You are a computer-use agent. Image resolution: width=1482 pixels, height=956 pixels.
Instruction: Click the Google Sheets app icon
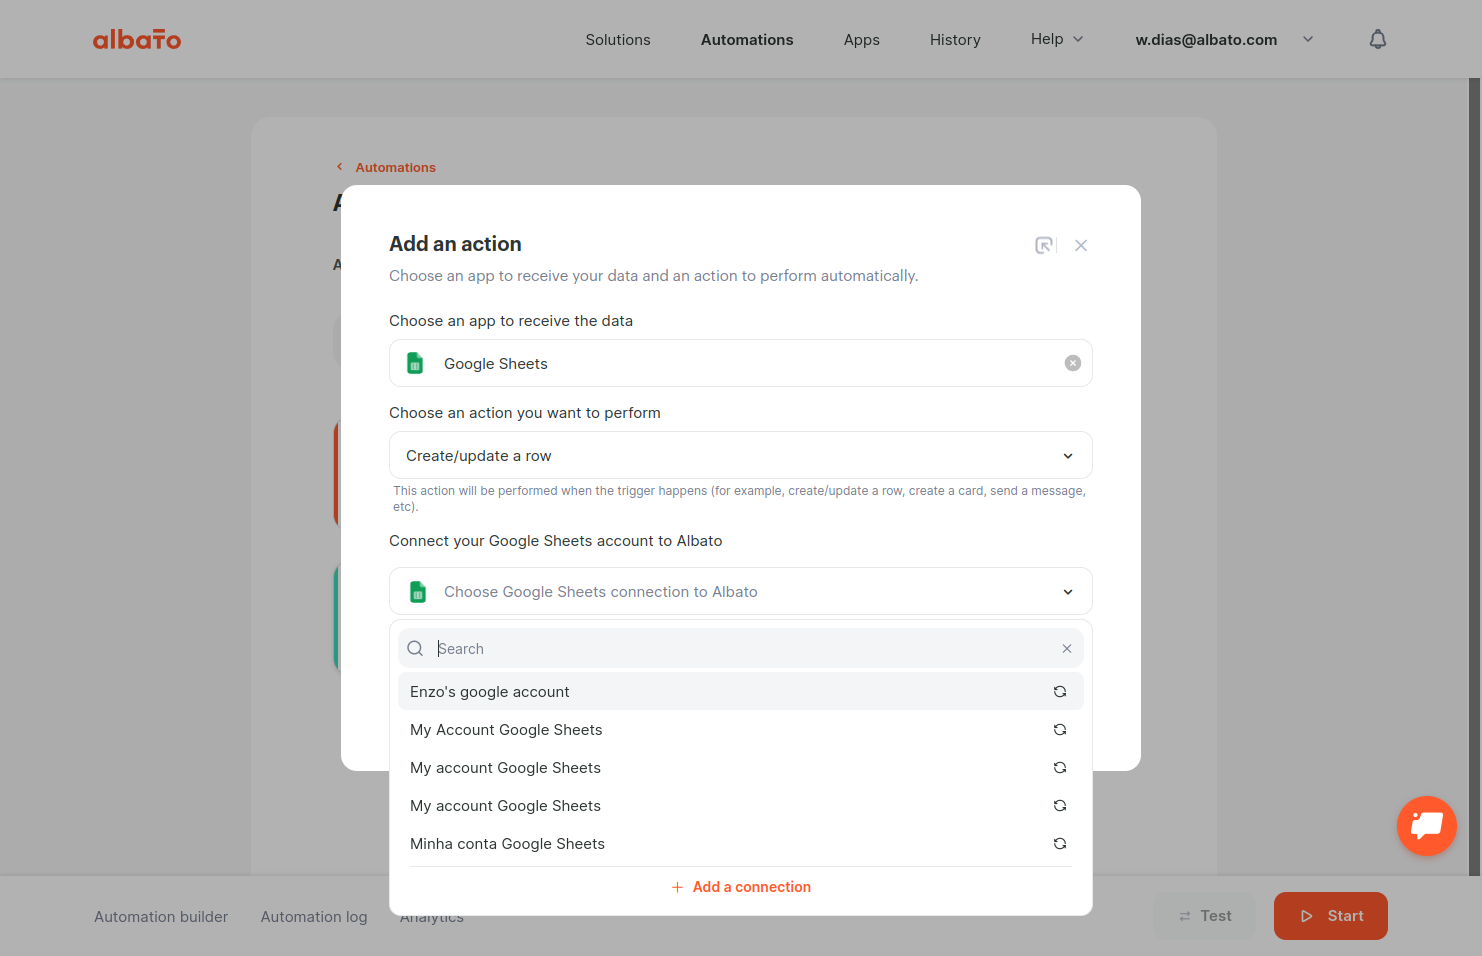click(415, 363)
